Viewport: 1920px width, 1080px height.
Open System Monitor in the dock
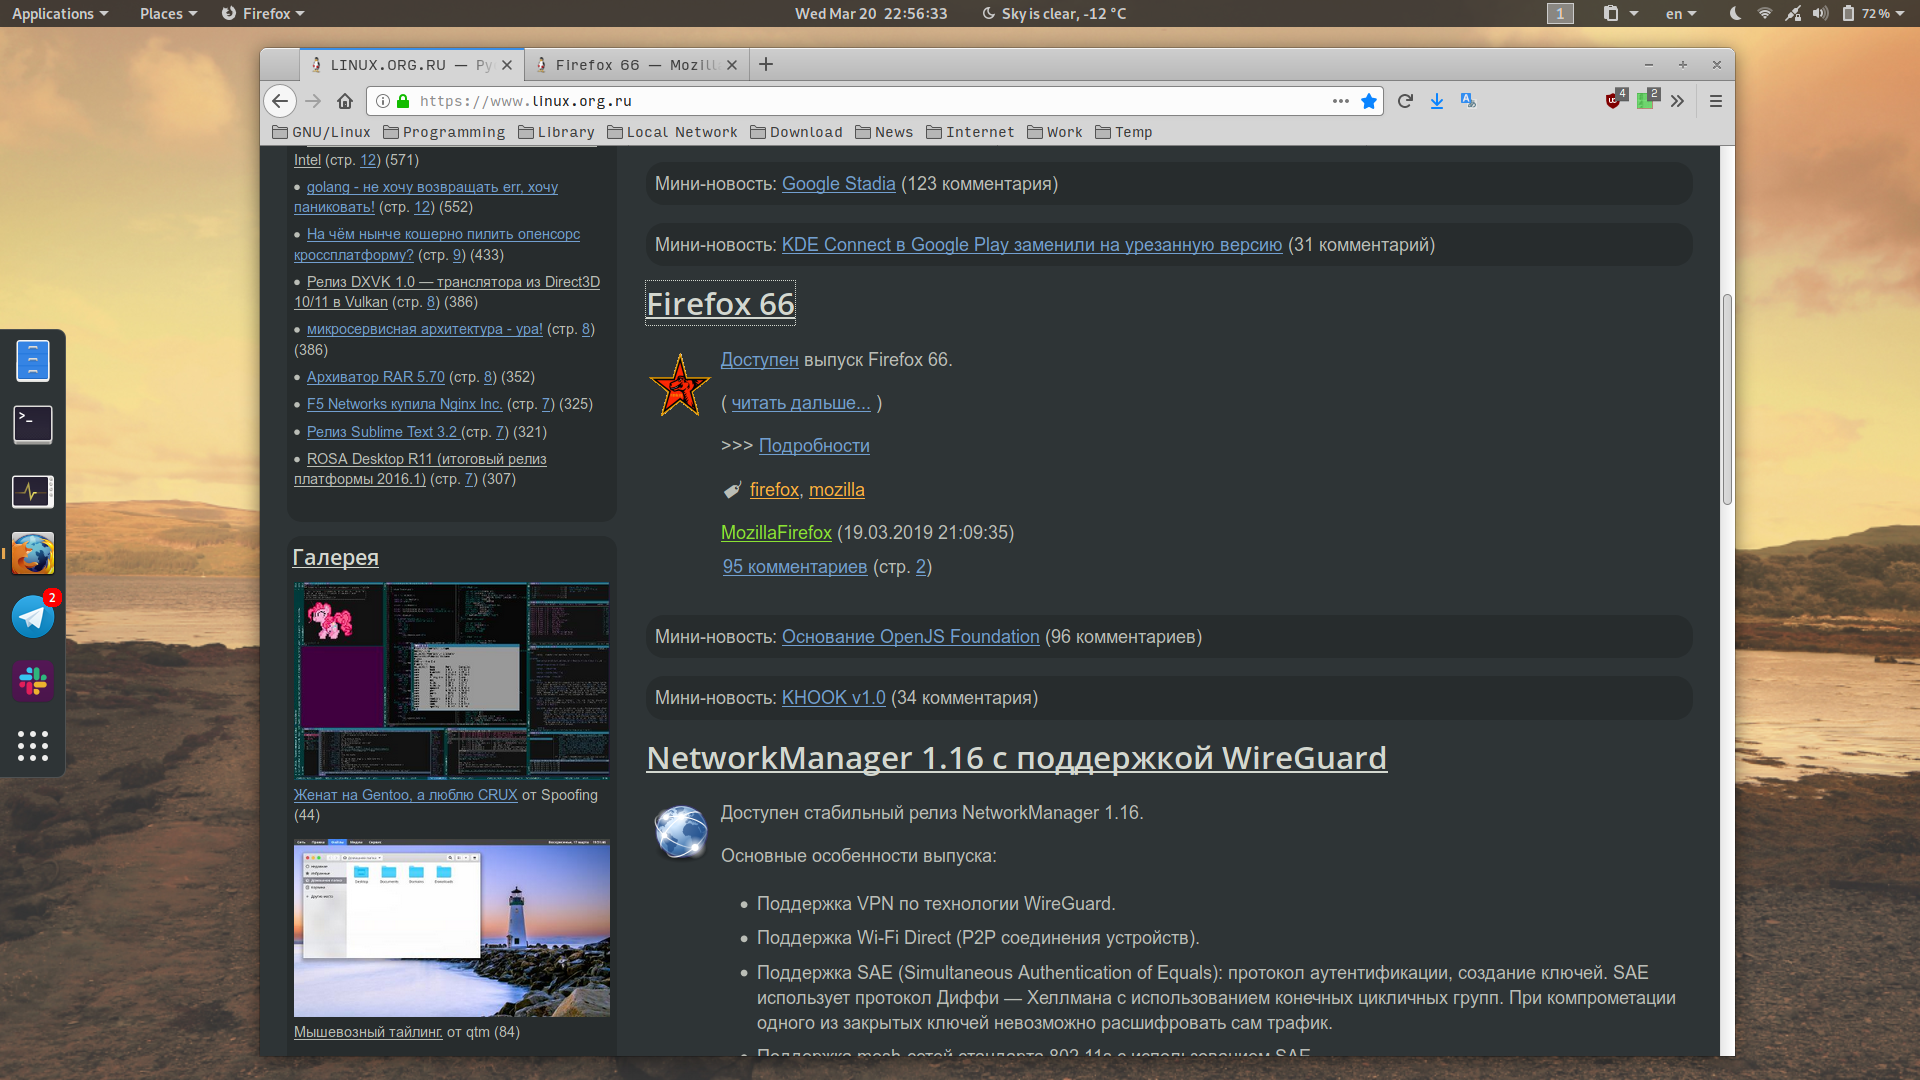click(33, 491)
